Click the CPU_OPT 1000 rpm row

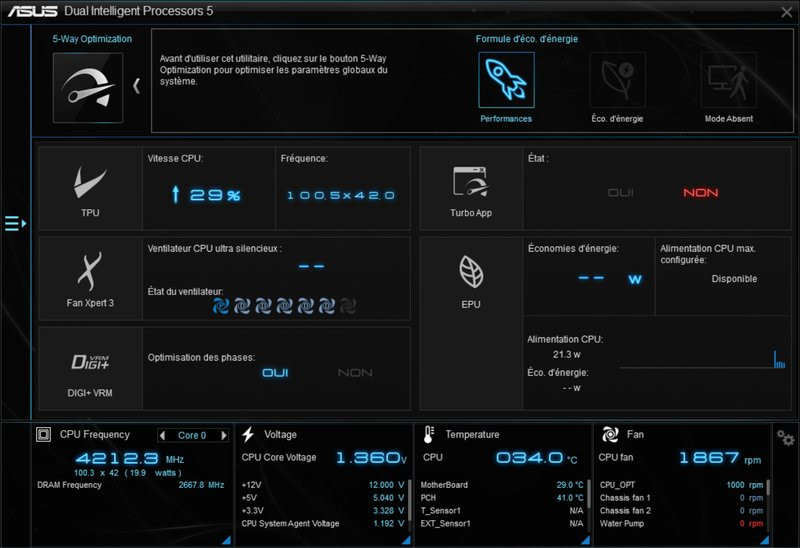pyautogui.click(x=681, y=485)
